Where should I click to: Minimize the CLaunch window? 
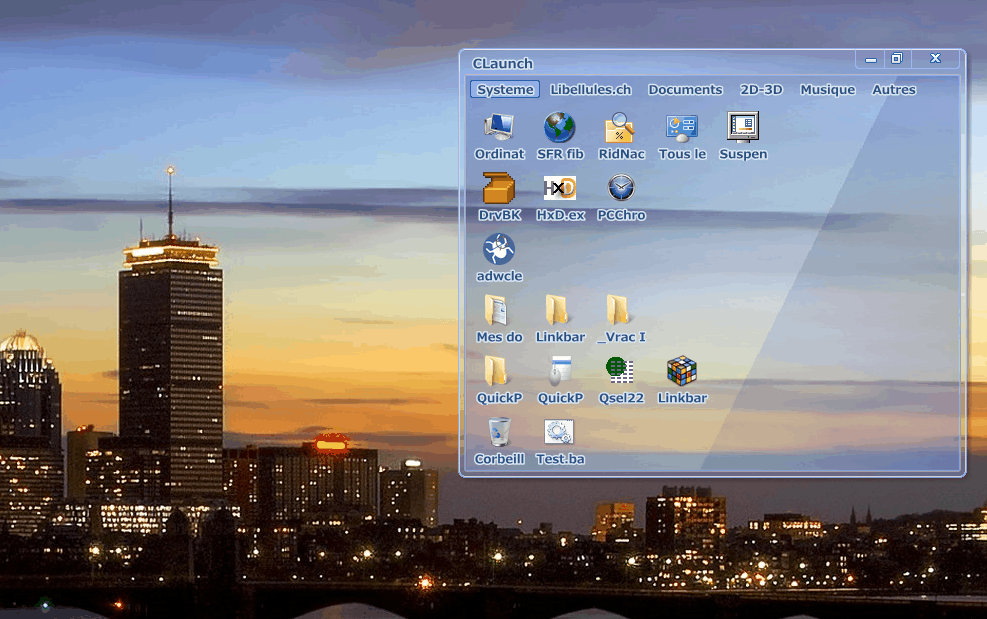click(x=871, y=59)
